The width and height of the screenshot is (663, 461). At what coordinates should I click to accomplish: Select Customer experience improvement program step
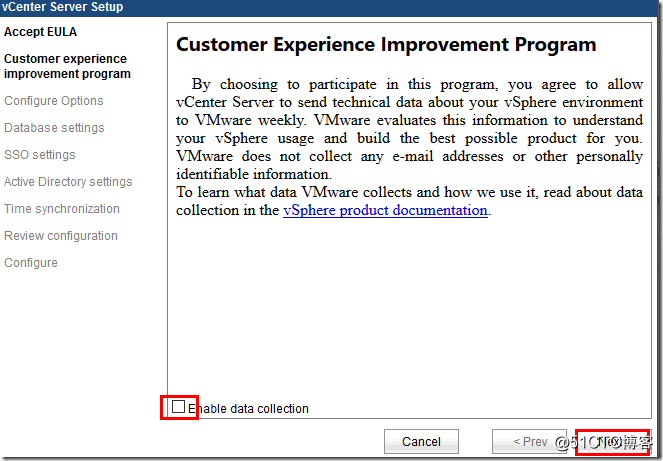click(67, 66)
